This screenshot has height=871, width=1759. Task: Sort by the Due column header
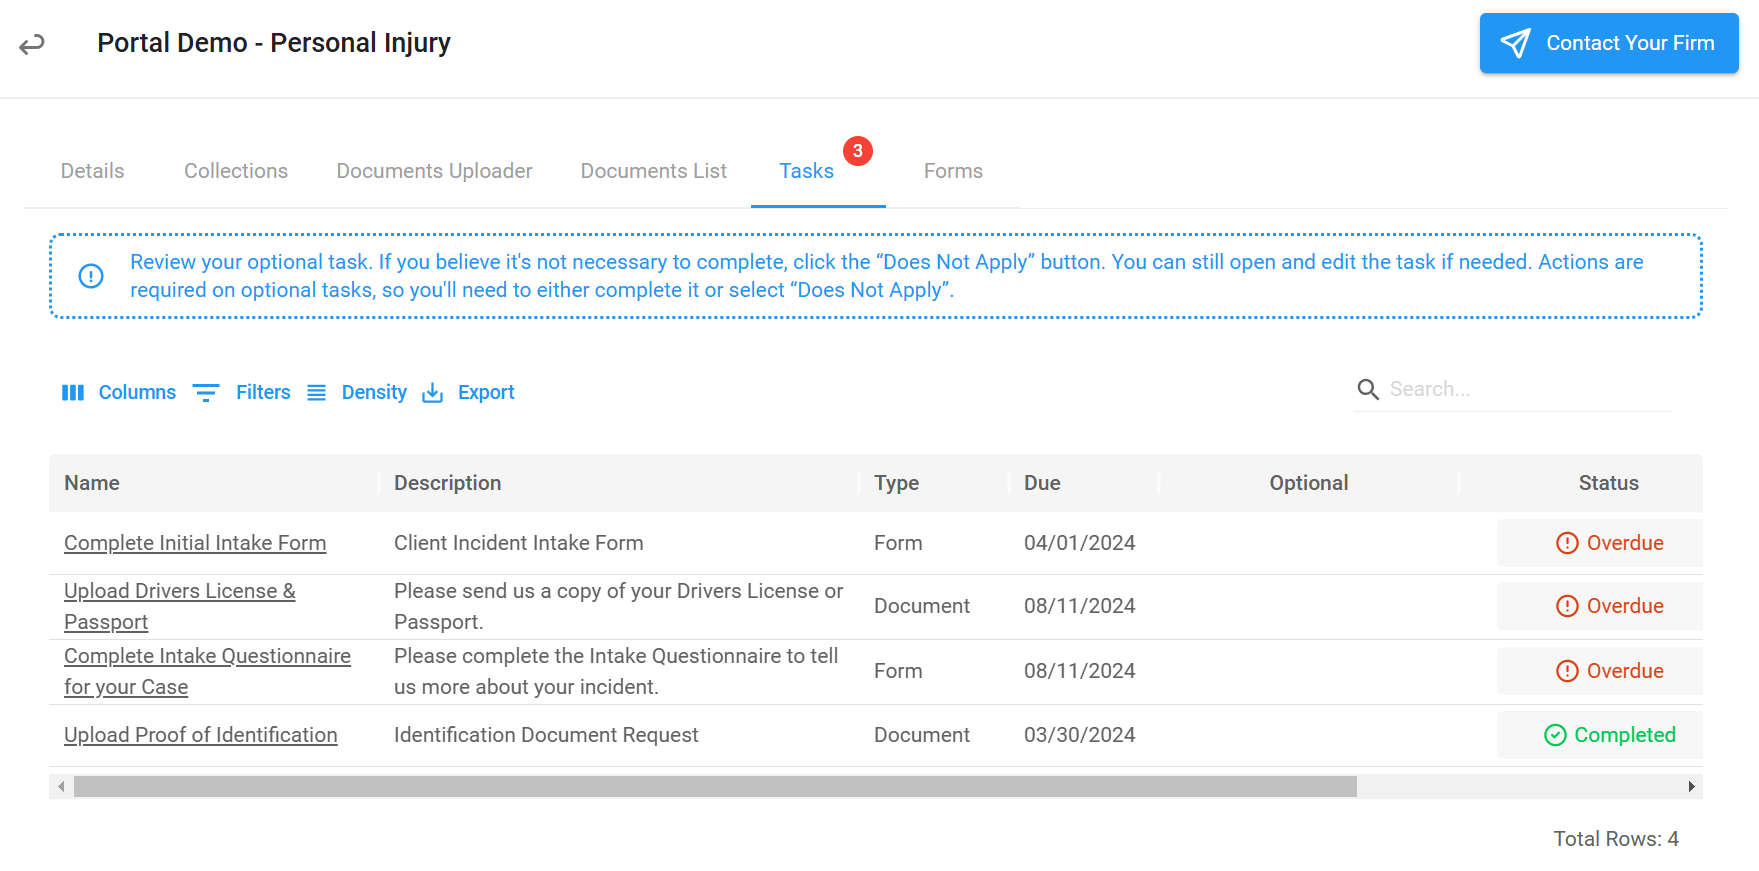point(1042,483)
